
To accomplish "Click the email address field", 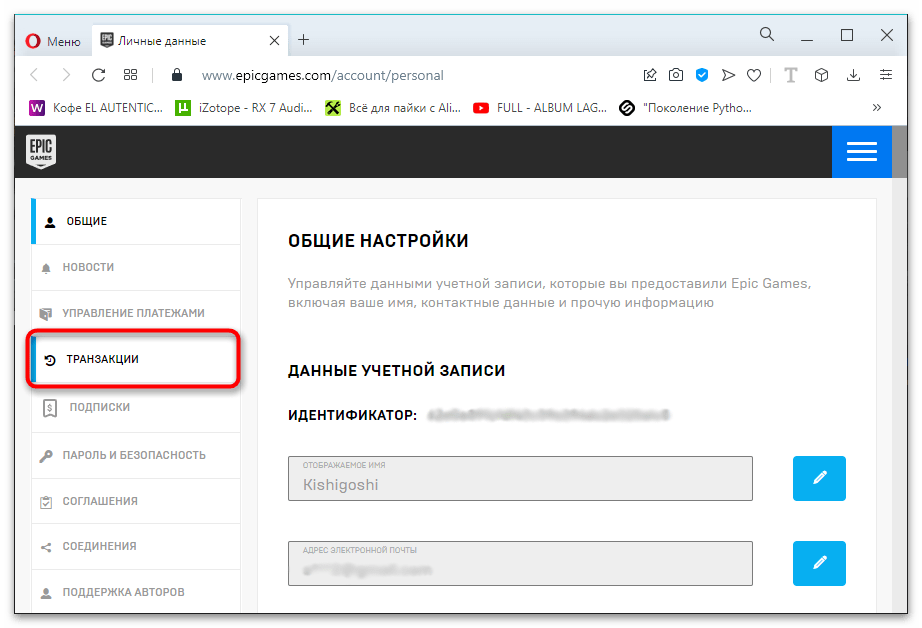I will pyautogui.click(x=520, y=563).
